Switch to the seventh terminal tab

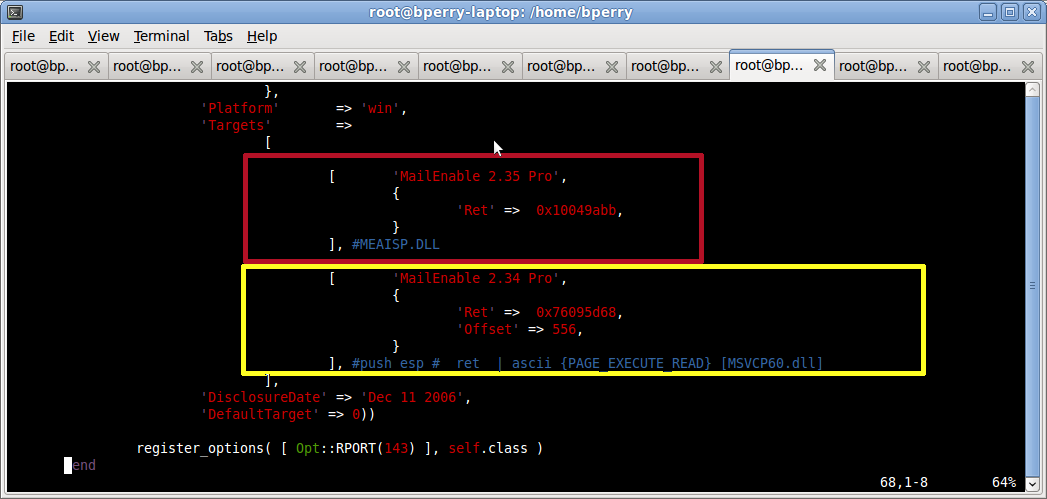(x=677, y=67)
